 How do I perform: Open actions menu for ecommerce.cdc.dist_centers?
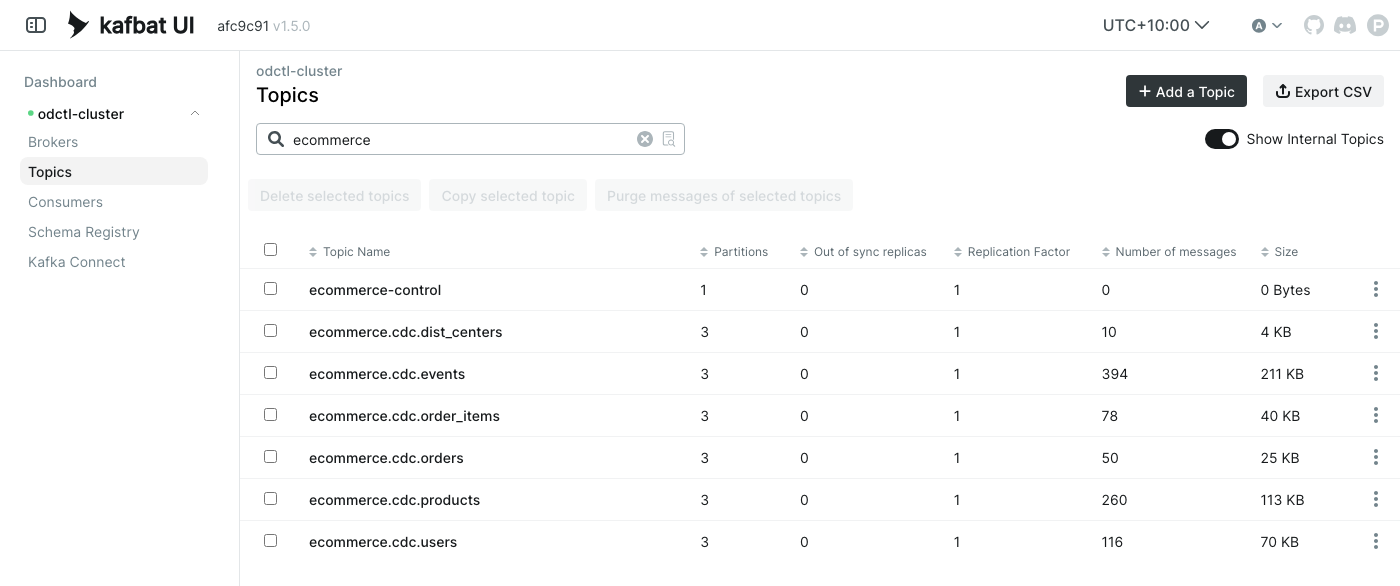coord(1376,331)
